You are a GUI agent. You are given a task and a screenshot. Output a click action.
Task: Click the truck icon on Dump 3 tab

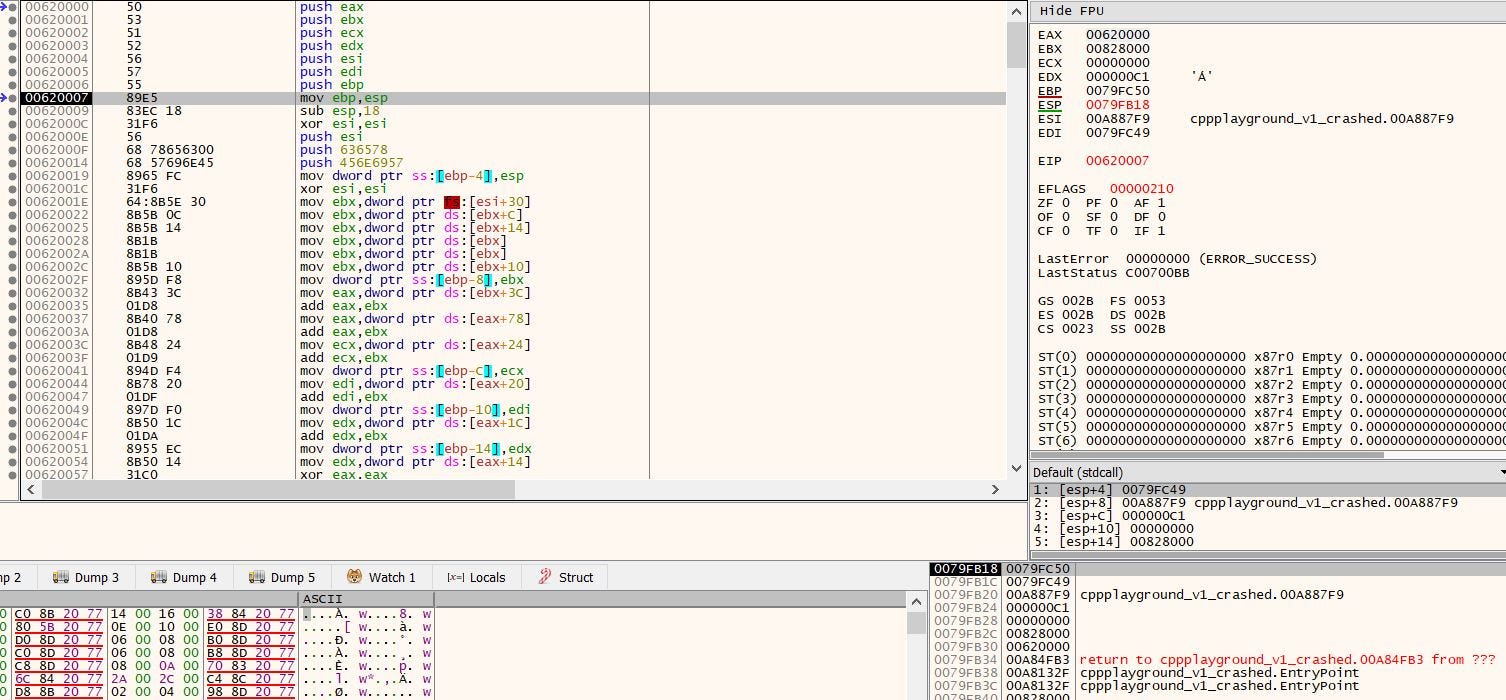click(61, 577)
